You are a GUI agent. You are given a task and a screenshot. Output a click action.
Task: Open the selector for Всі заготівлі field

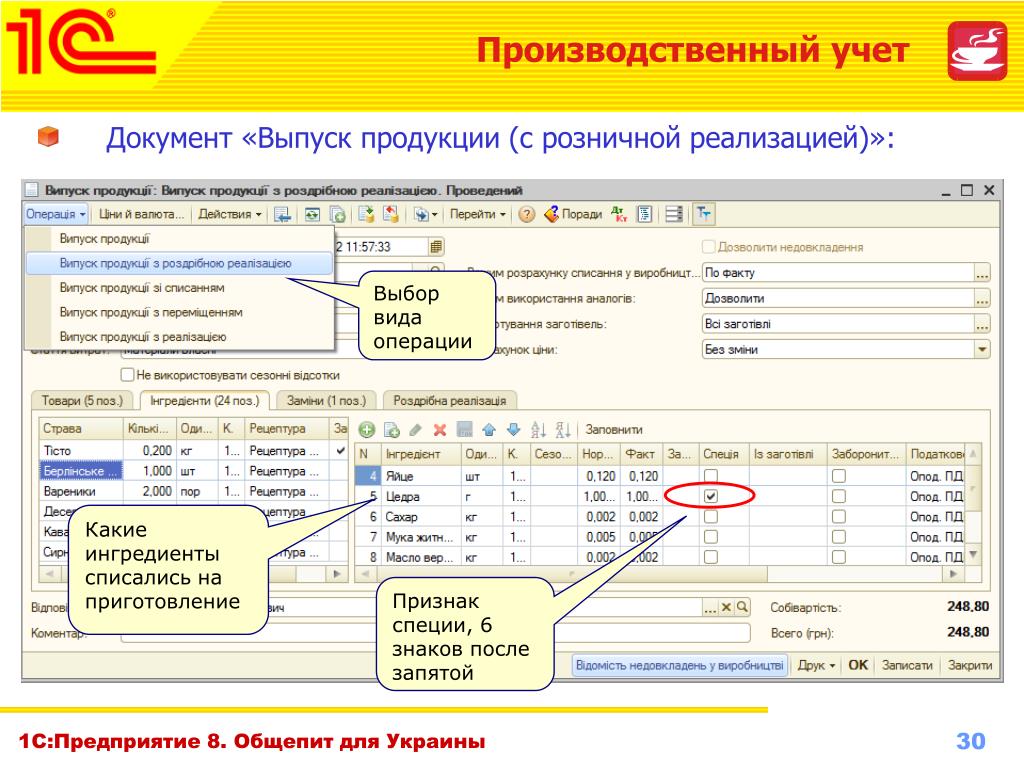[982, 324]
